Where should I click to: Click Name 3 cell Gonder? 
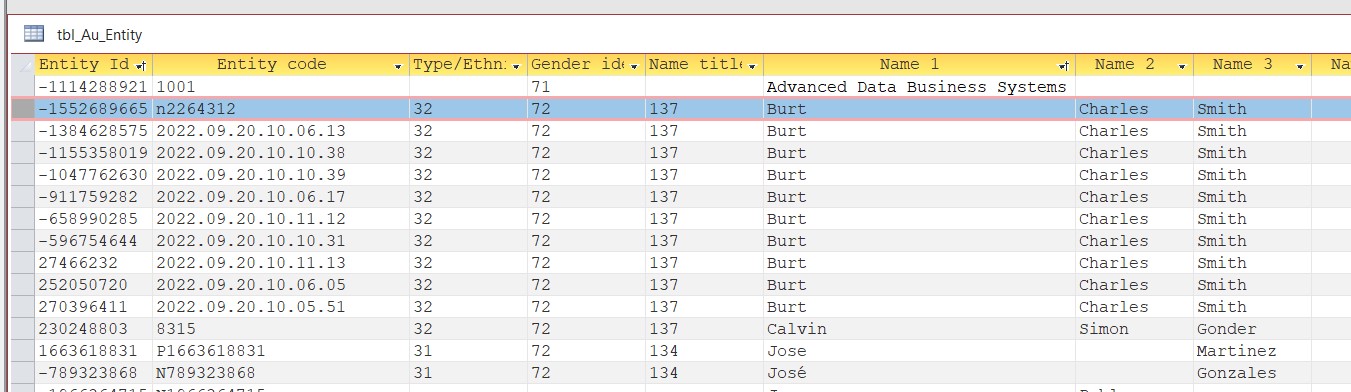coord(1252,329)
